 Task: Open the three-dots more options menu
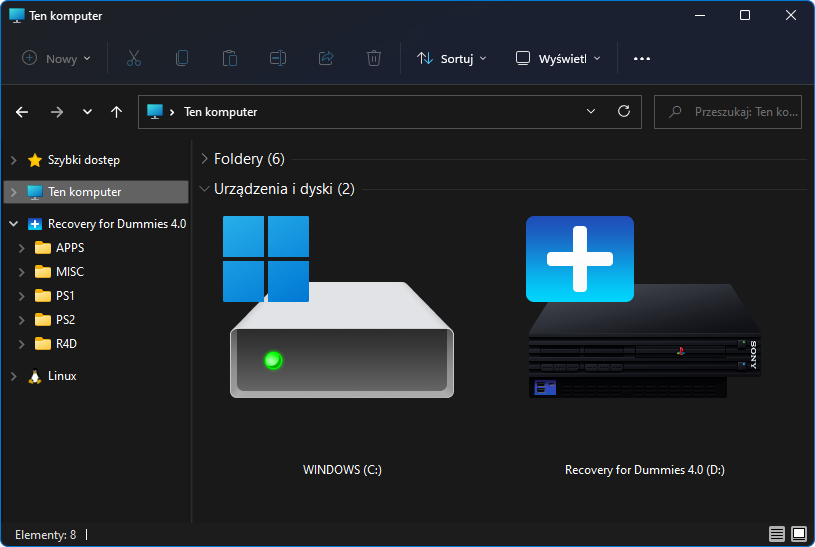pos(642,59)
